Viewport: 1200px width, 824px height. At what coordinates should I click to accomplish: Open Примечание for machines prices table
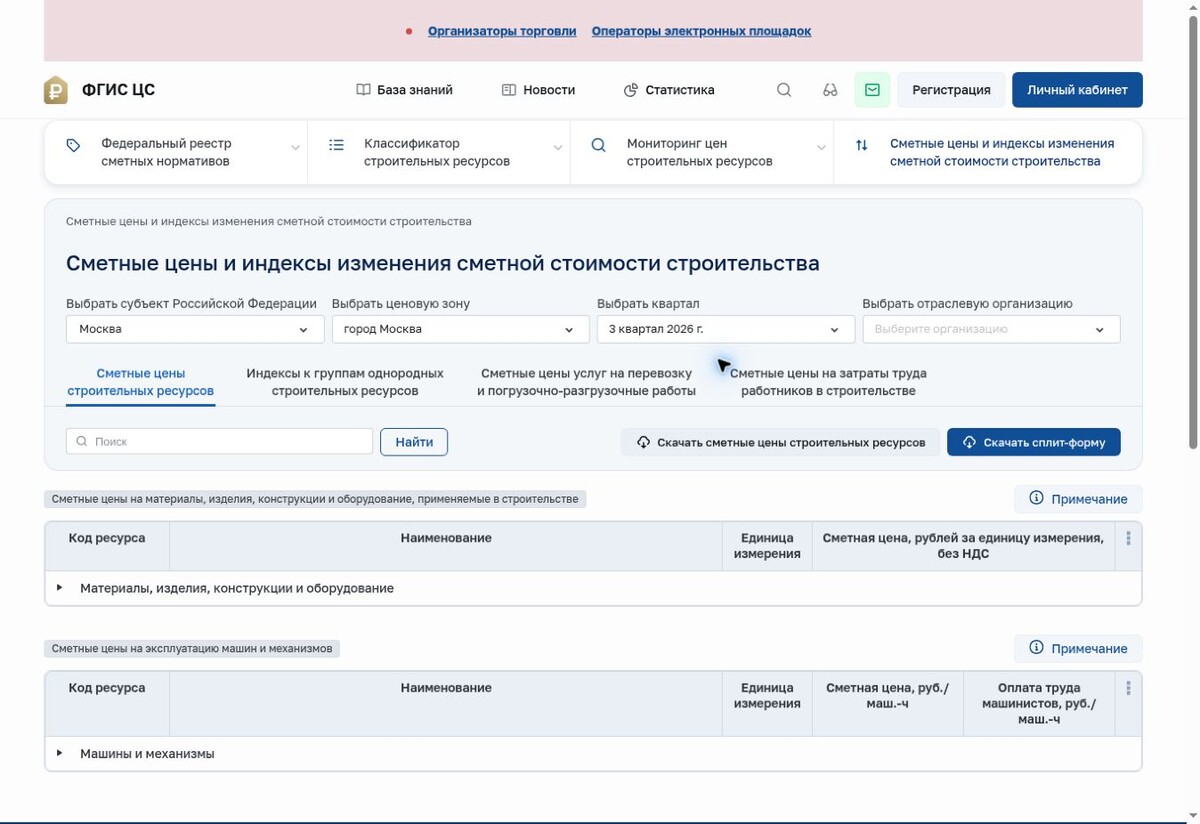[1078, 649]
